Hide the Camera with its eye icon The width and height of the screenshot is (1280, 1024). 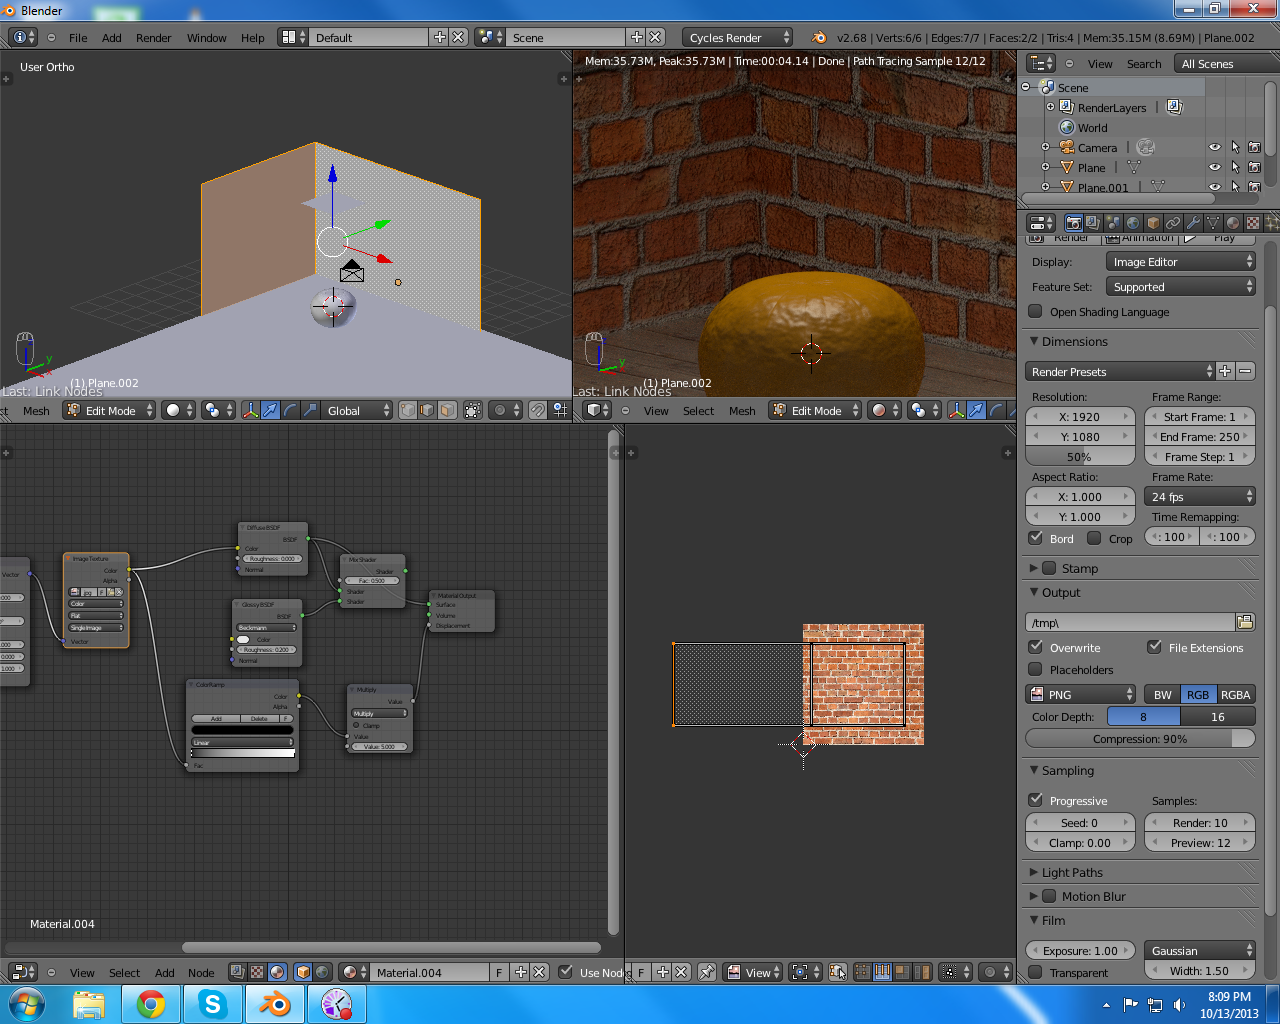[1215, 148]
